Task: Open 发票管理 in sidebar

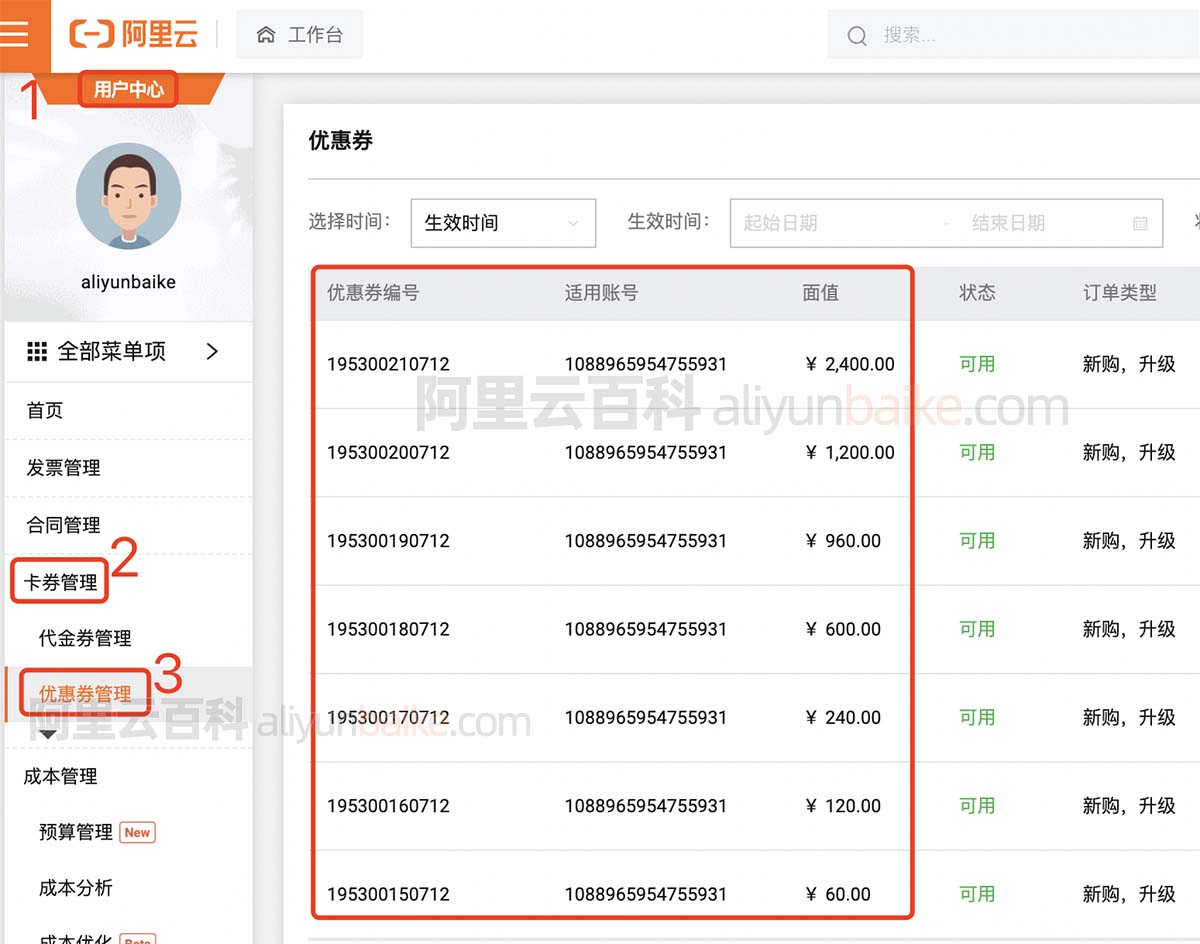Action: point(63,468)
